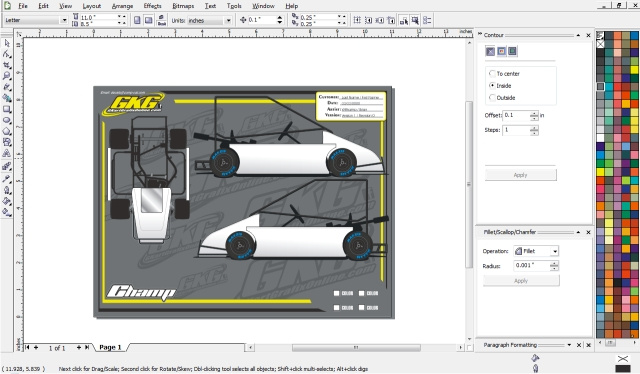
Task: Open the Help menu
Action: point(291,6)
